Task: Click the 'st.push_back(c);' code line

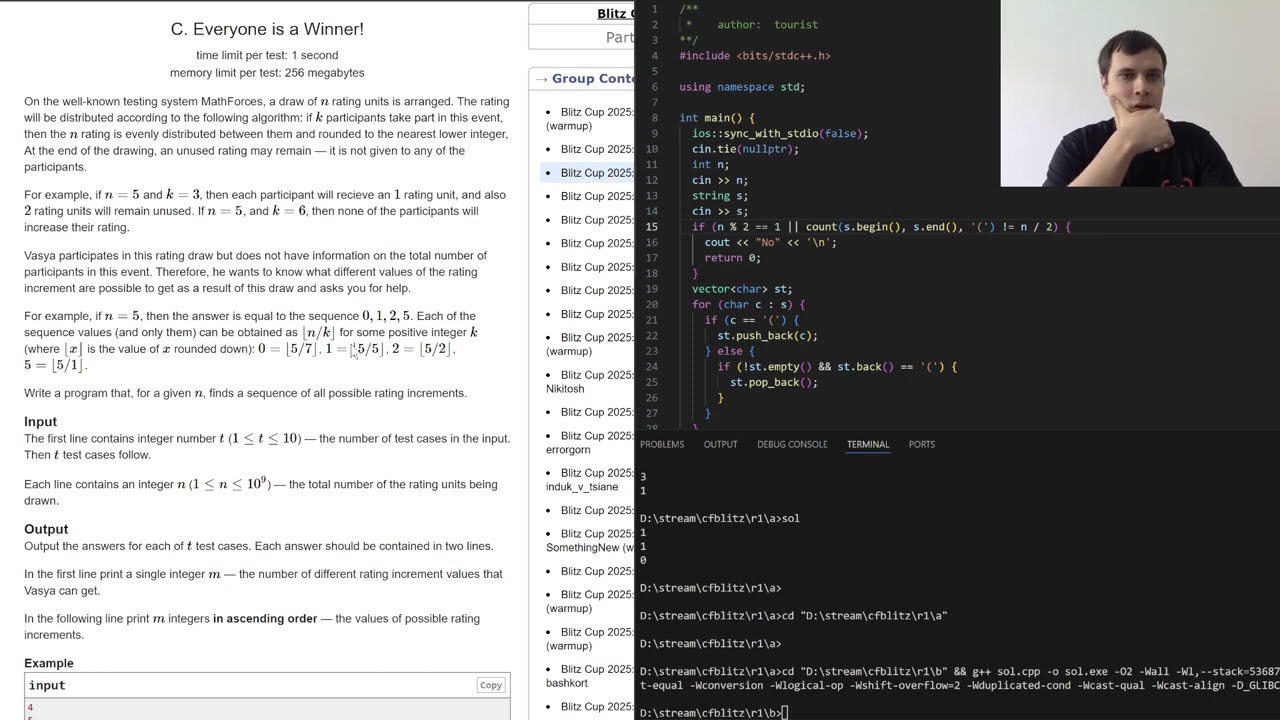Action: [x=767, y=336]
